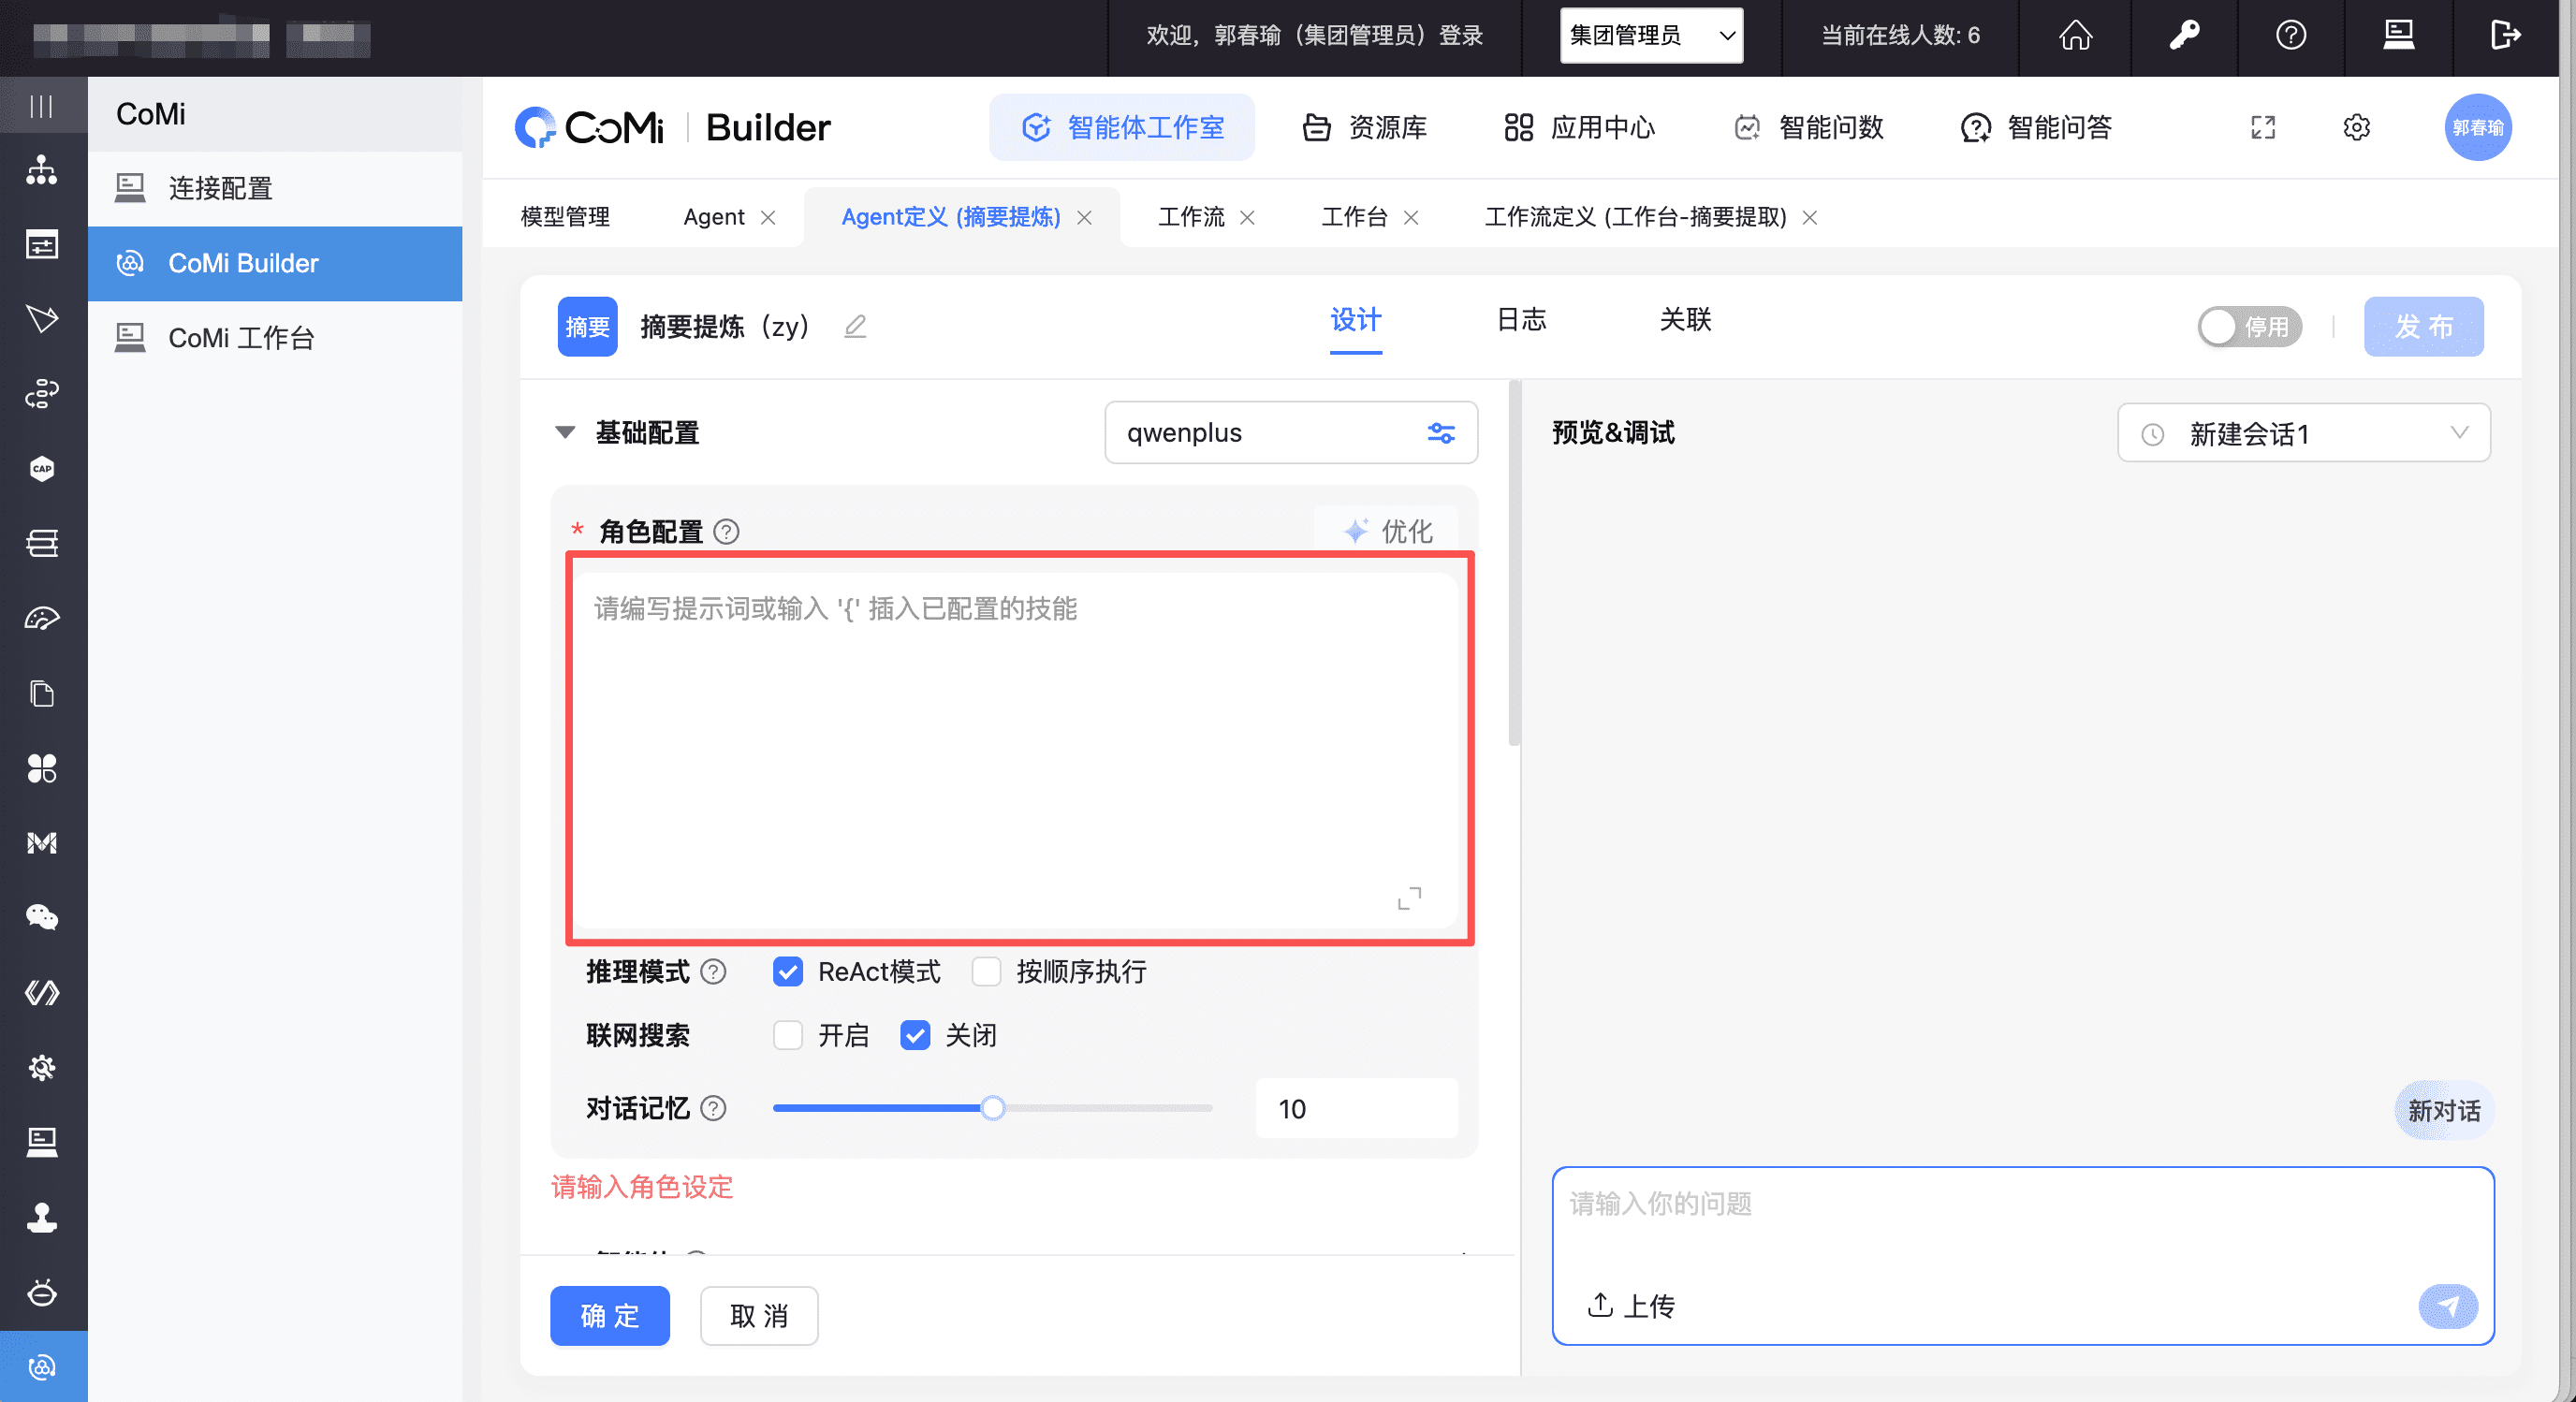This screenshot has width=2576, height=1402.
Task: Close the Agent tab
Action: point(768,217)
